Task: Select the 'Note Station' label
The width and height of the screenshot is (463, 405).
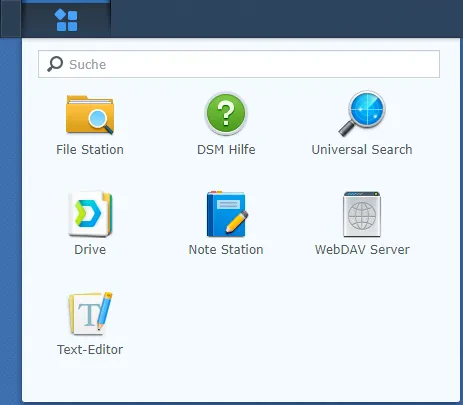Action: click(x=226, y=250)
